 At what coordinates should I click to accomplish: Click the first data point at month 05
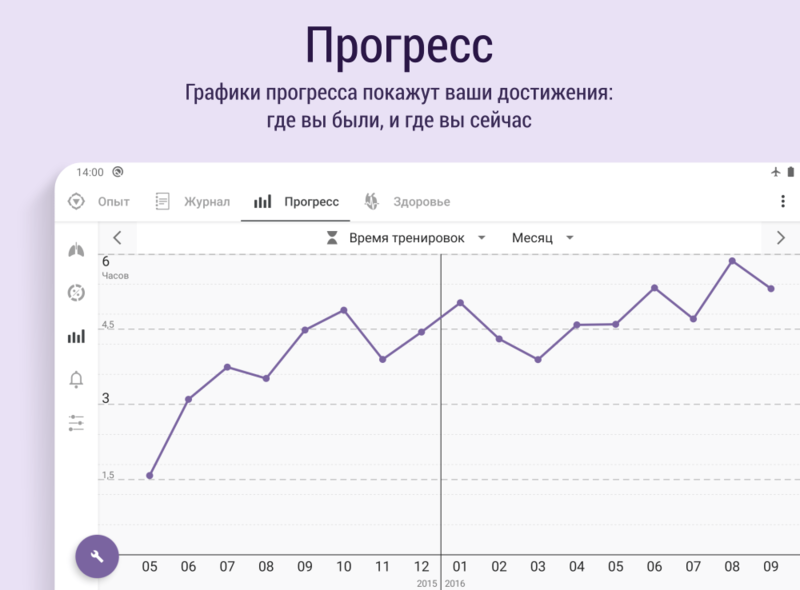[x=150, y=476]
